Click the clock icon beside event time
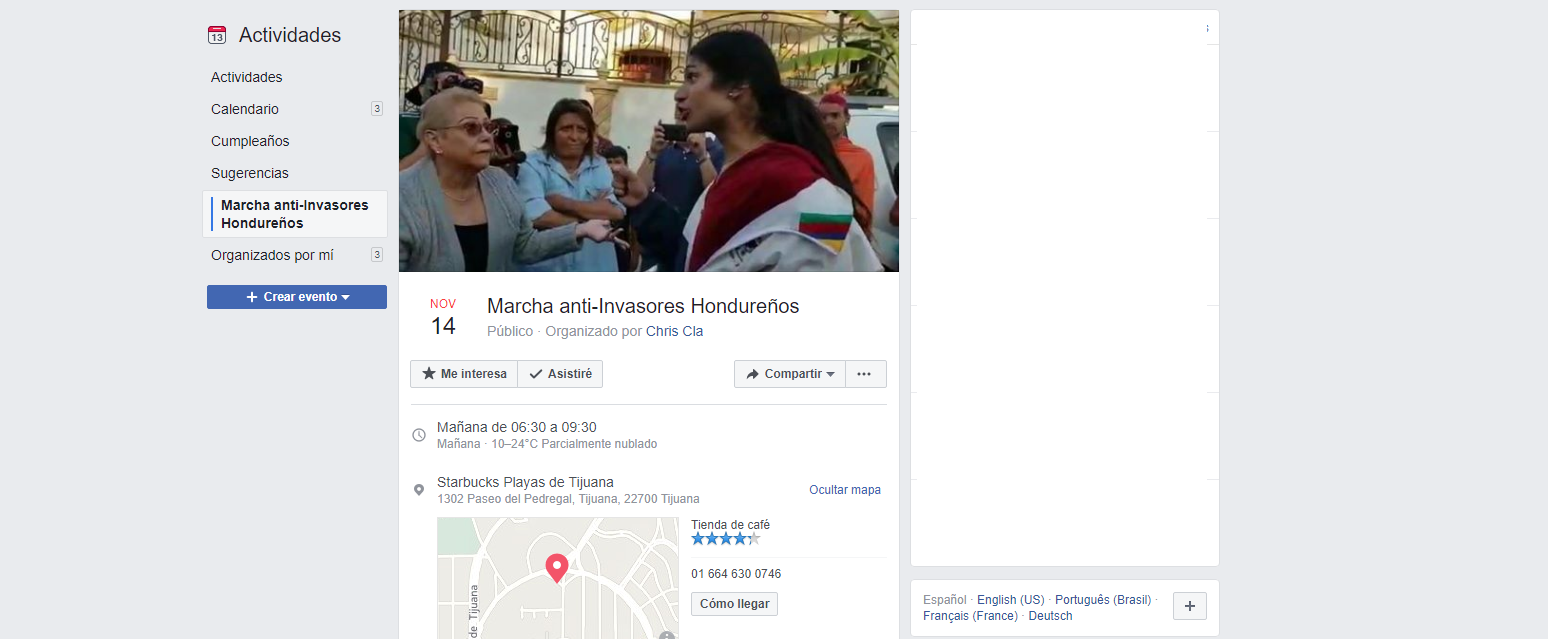1548x639 pixels. 419,435
